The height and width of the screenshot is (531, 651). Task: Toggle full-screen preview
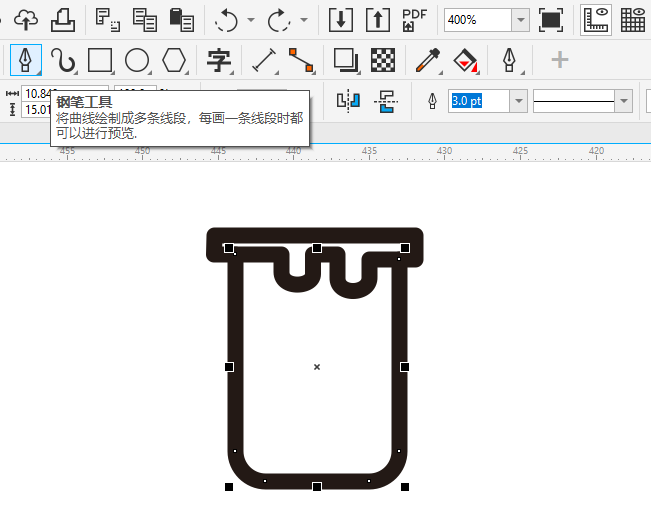[551, 20]
